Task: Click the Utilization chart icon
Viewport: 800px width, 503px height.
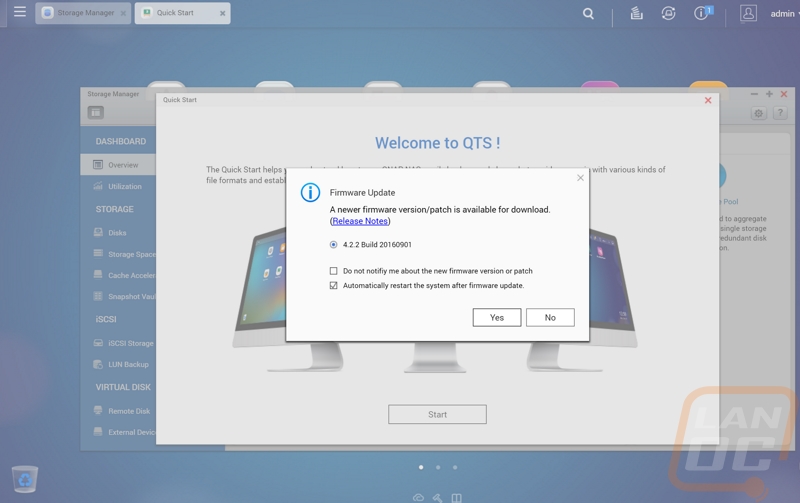Action: click(98, 186)
